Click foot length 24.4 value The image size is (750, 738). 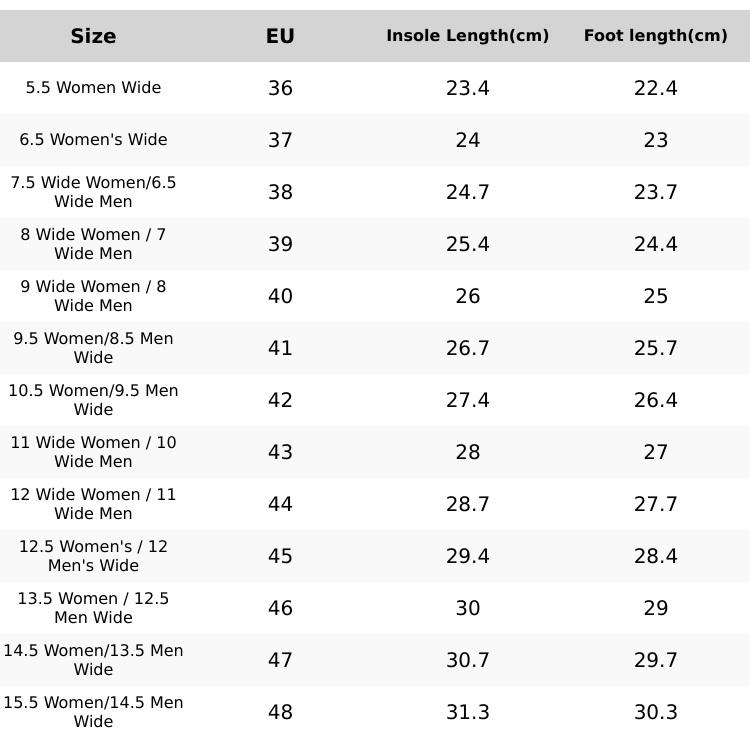655,244
